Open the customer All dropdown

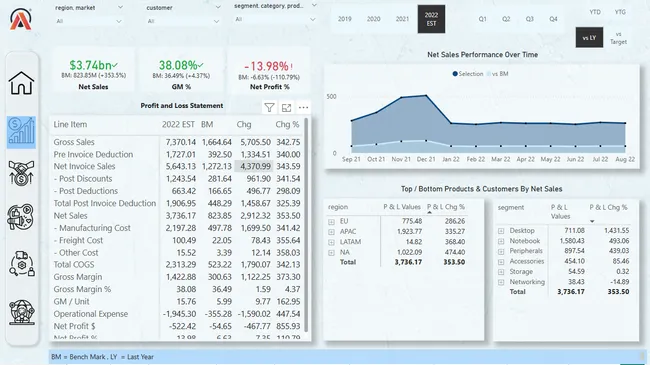182,21
